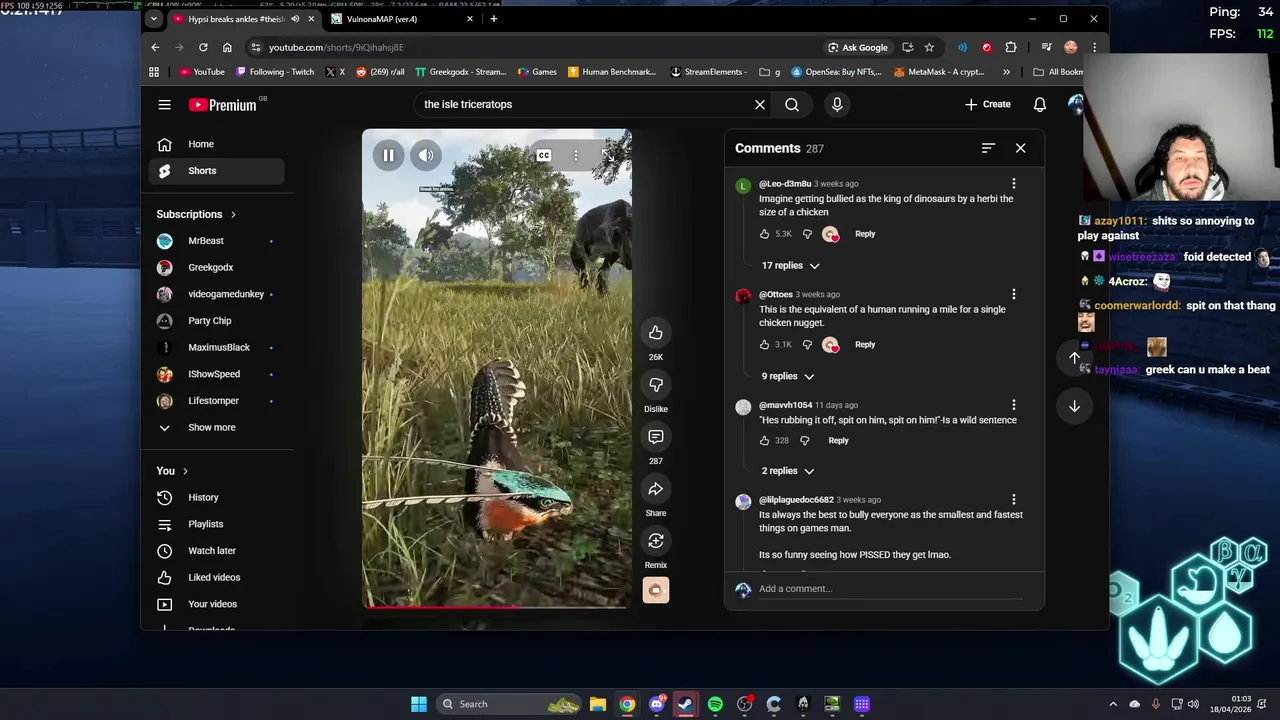Open the sound thumbnail below Remix

pos(656,590)
